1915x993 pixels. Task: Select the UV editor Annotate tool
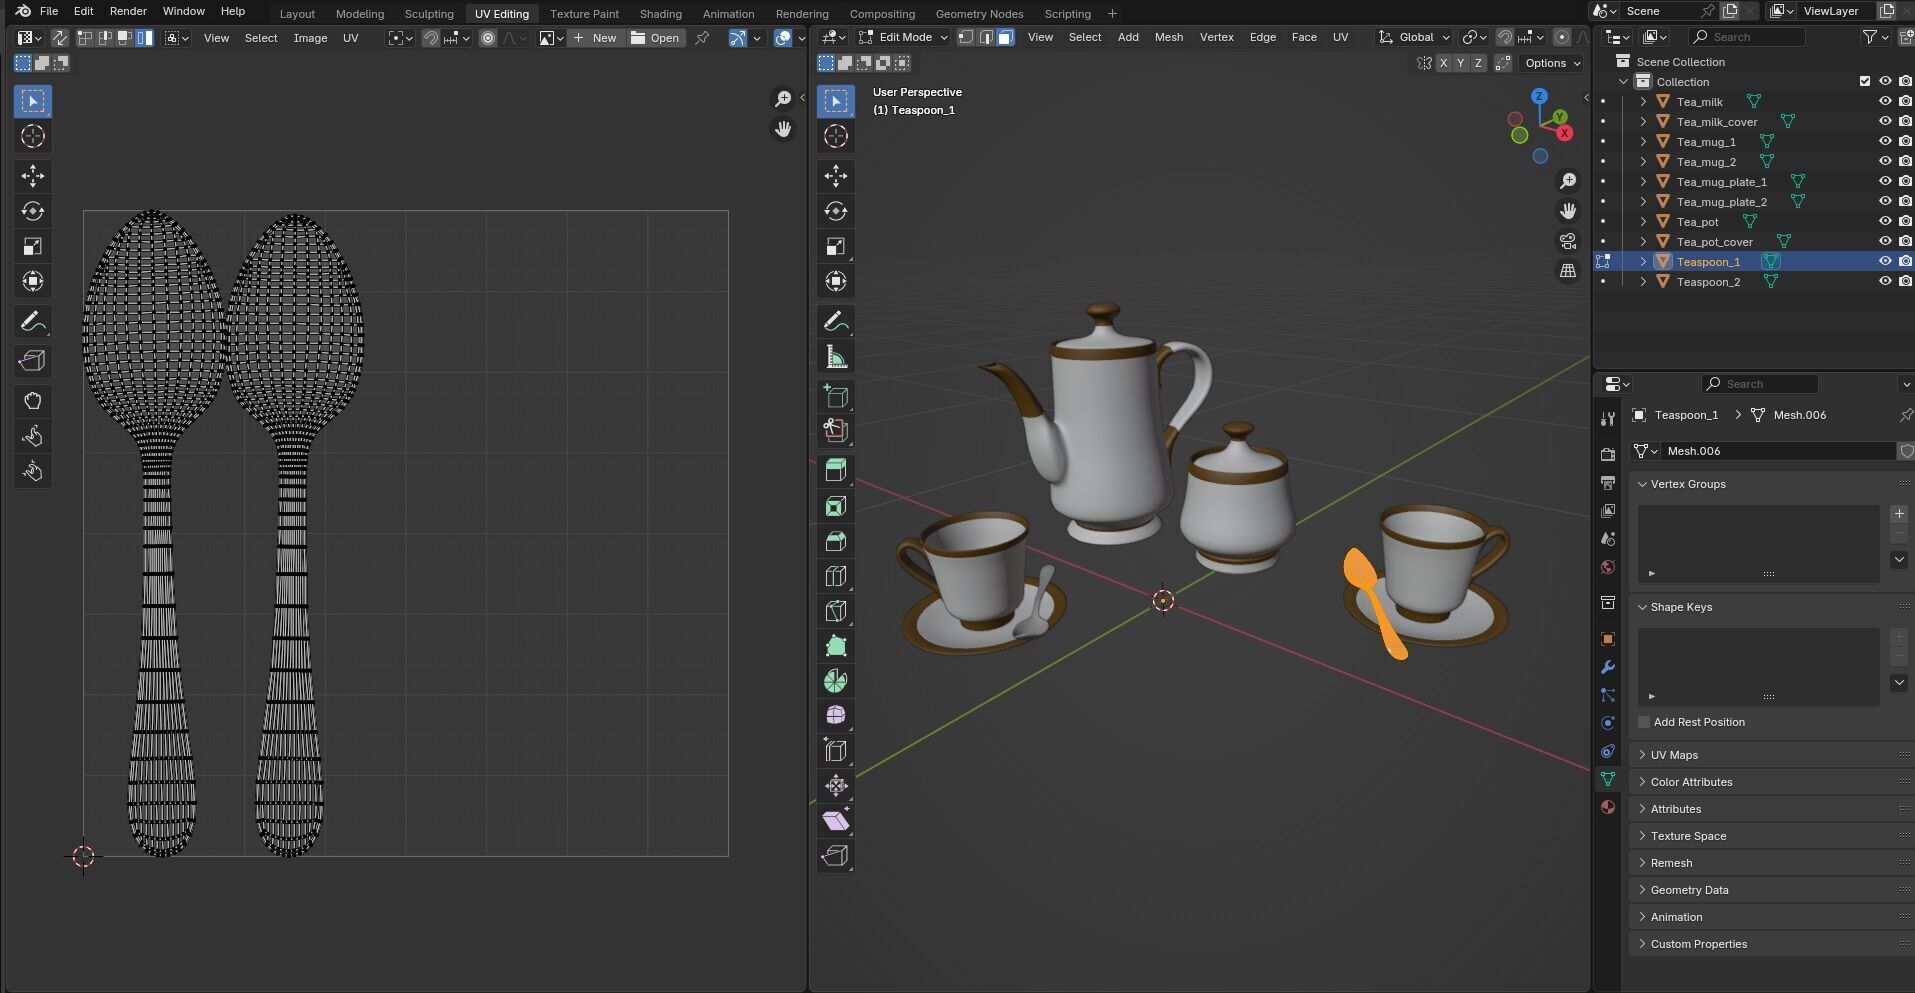[x=33, y=322]
